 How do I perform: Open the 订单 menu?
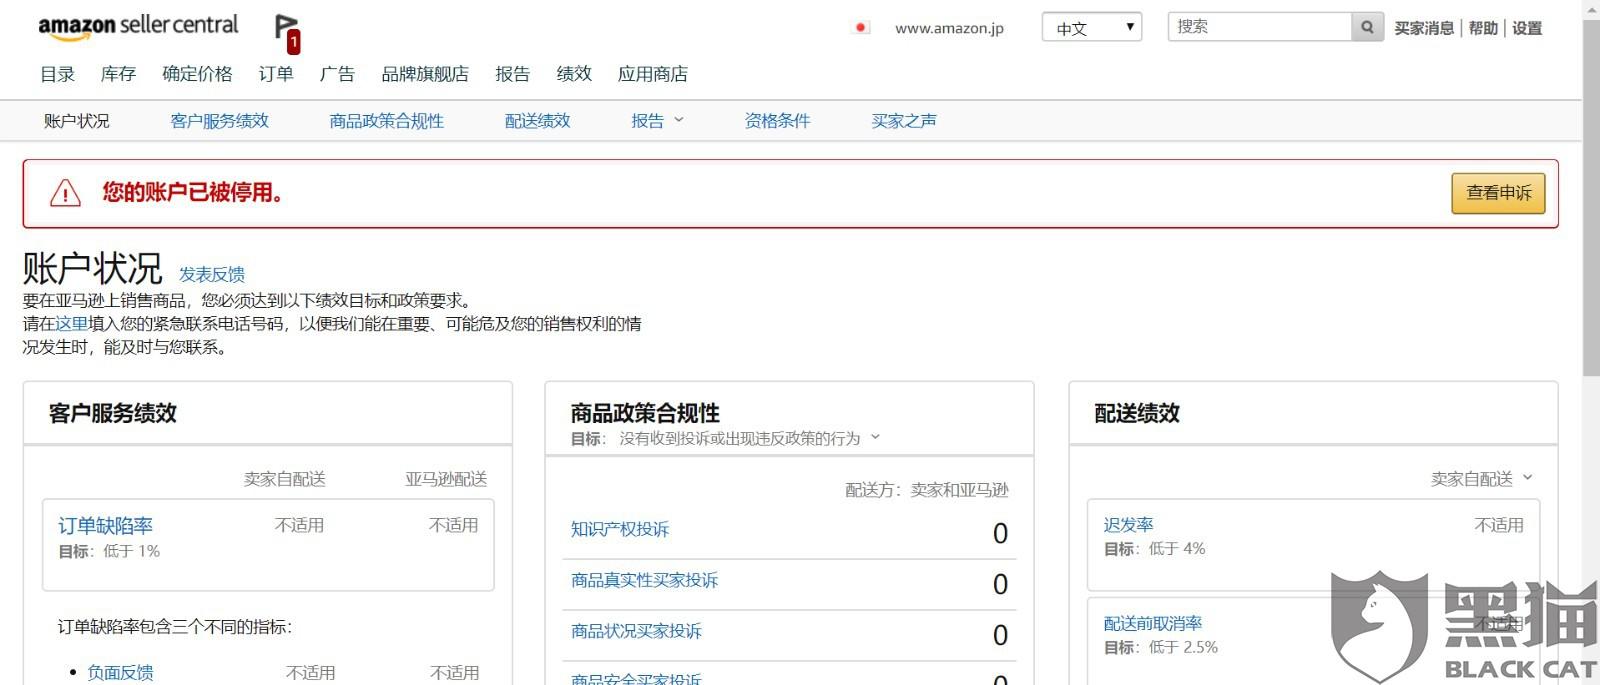pos(276,74)
